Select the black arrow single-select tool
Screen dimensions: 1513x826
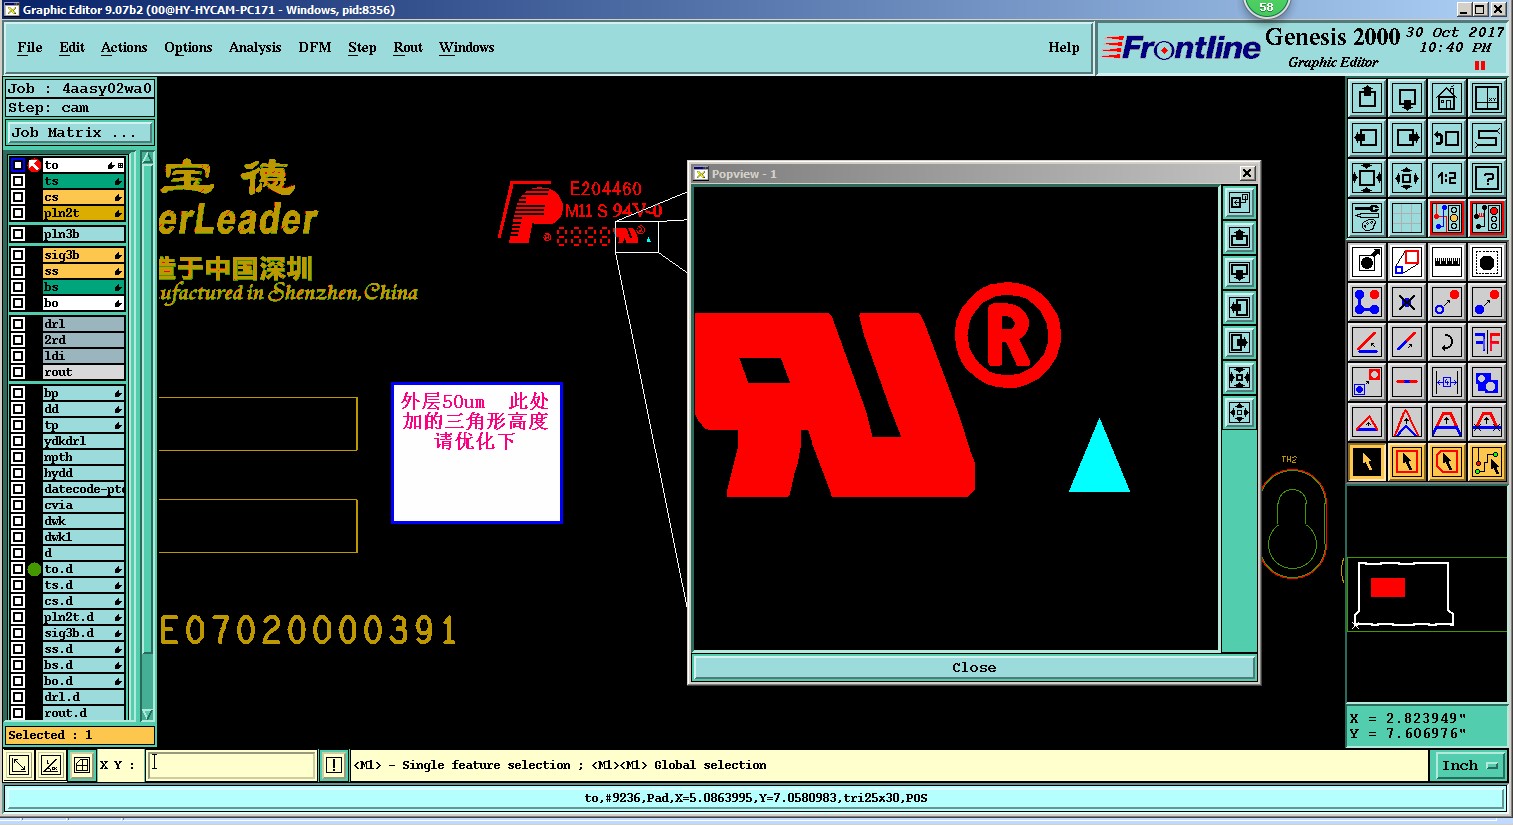[x=1367, y=462]
